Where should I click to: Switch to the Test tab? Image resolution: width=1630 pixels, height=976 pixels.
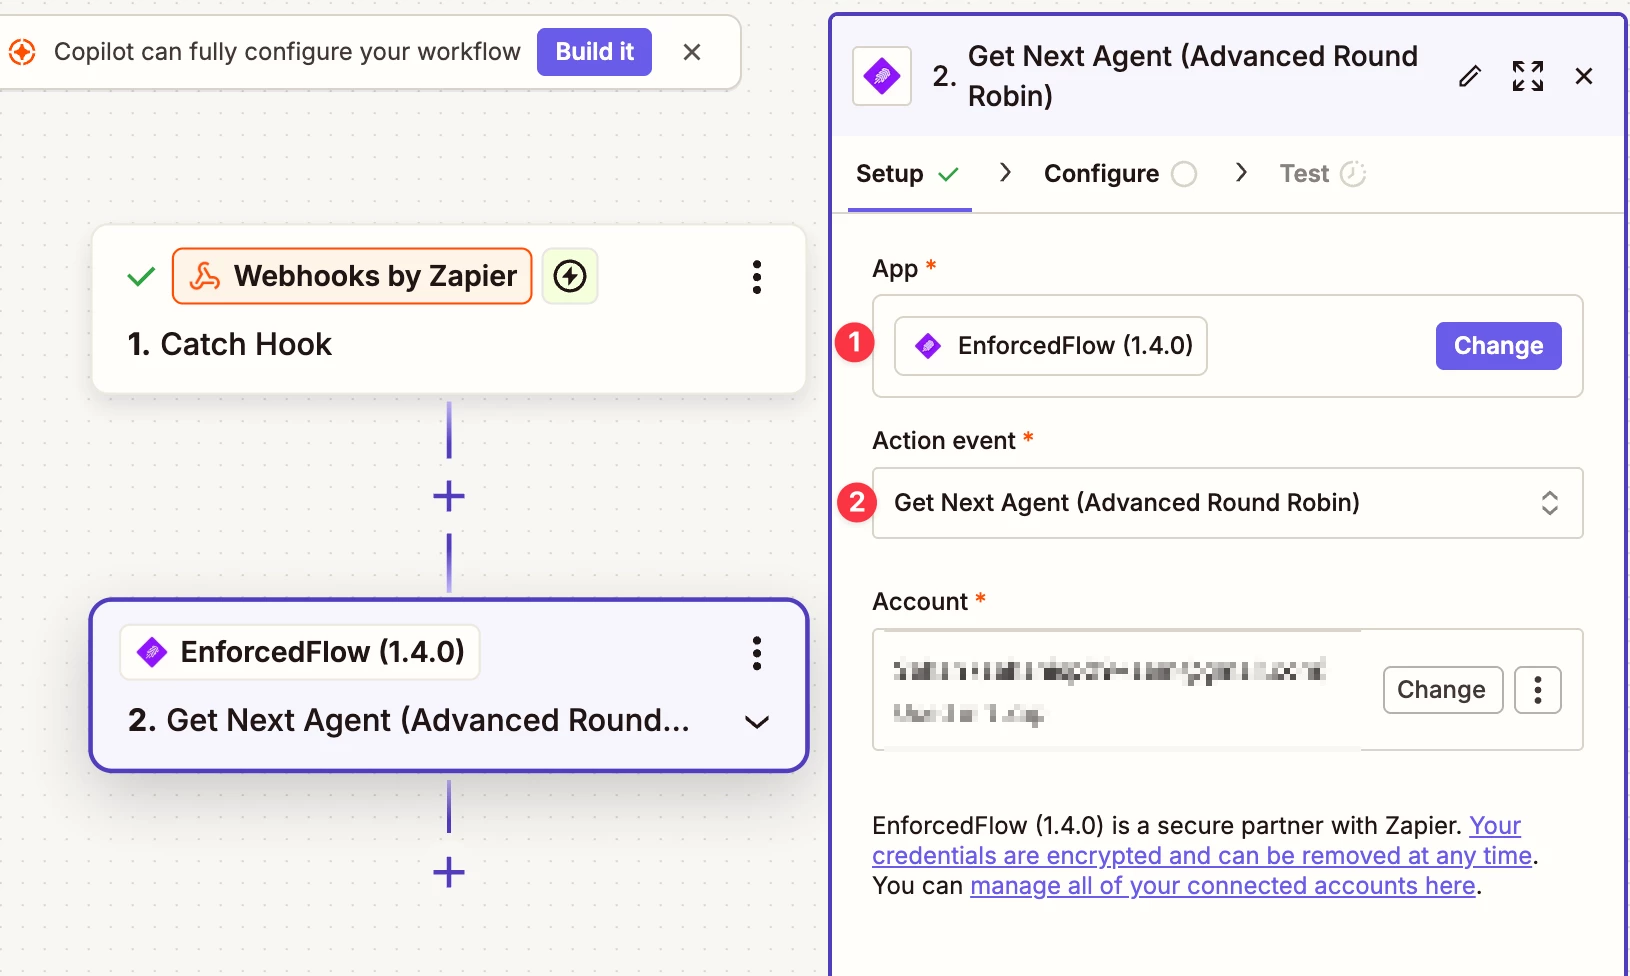click(x=1322, y=174)
